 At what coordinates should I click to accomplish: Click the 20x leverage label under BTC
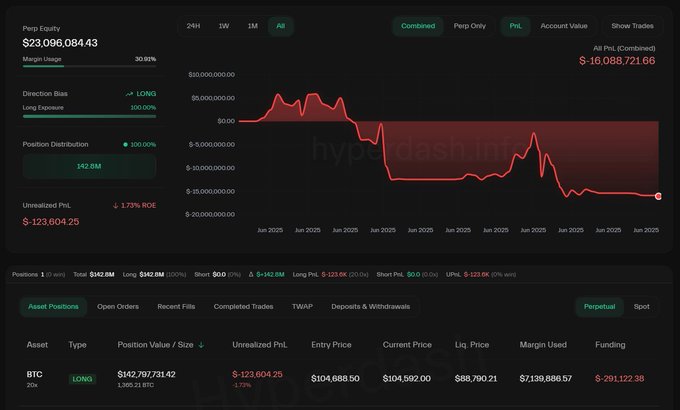coord(32,385)
